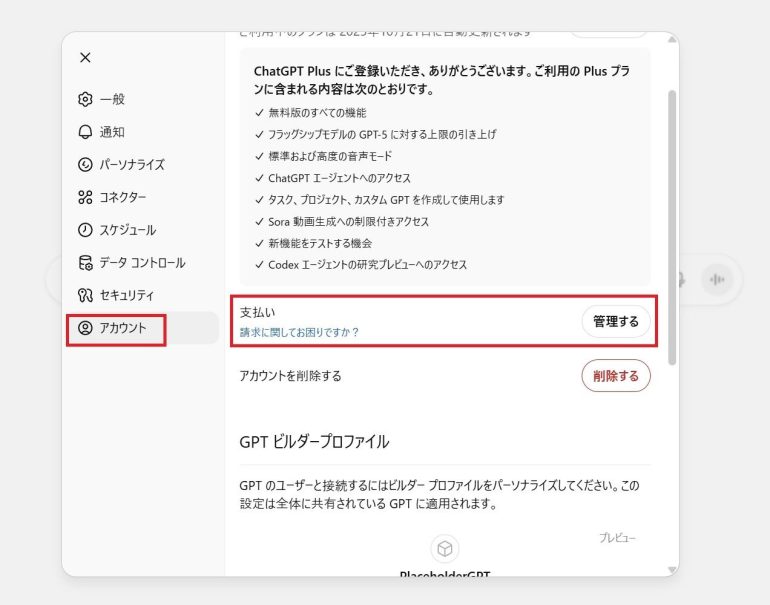
Task: Close the settings dialog with the X
Action: [85, 58]
